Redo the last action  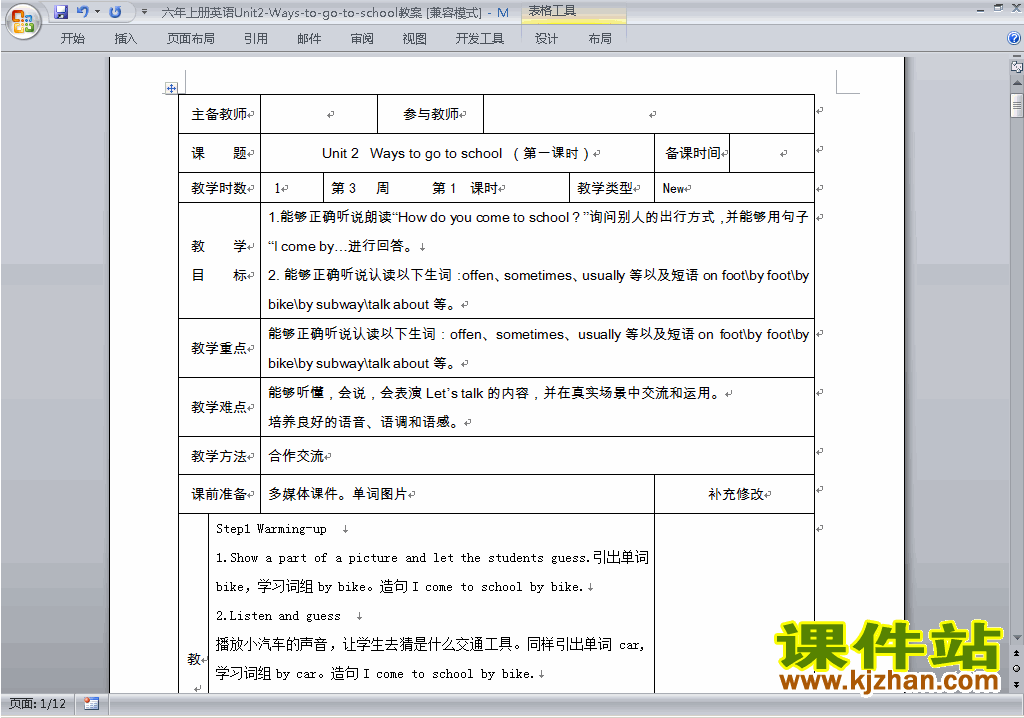pos(115,12)
